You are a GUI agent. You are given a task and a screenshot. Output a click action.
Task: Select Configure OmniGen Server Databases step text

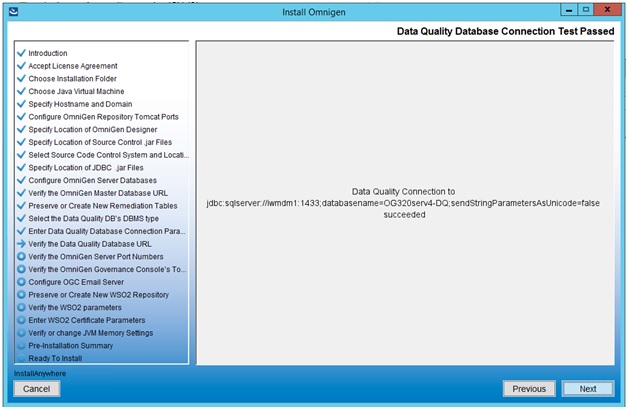click(93, 180)
